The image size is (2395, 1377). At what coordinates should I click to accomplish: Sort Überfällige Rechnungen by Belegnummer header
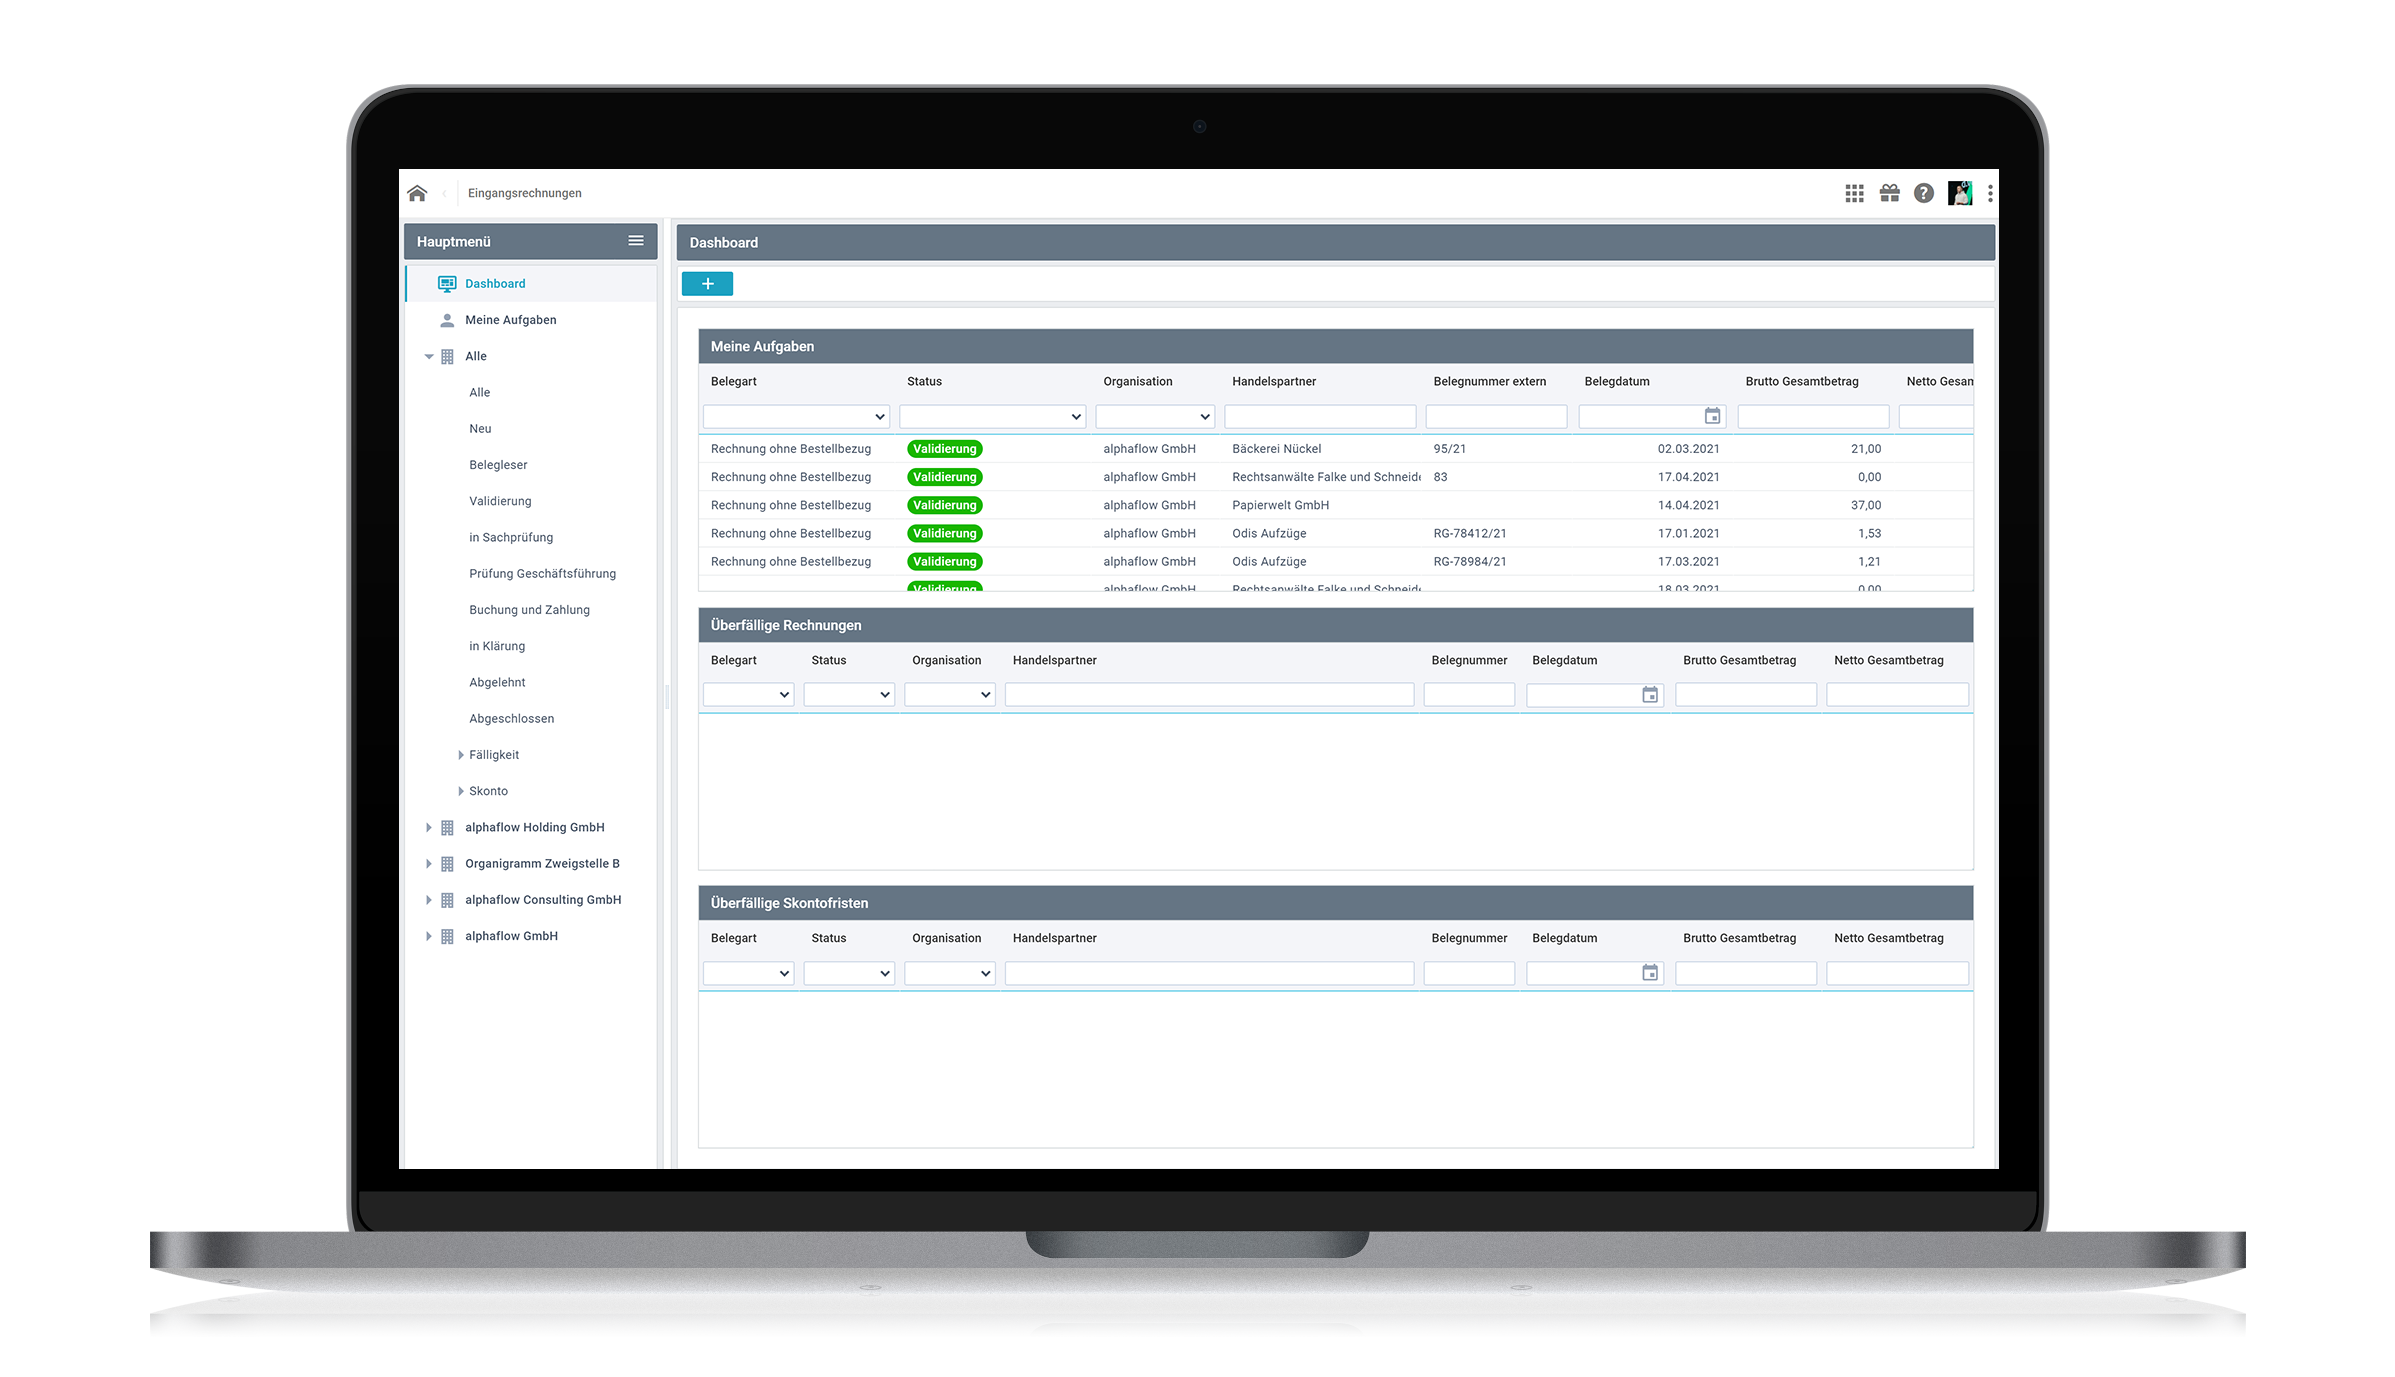click(x=1468, y=660)
